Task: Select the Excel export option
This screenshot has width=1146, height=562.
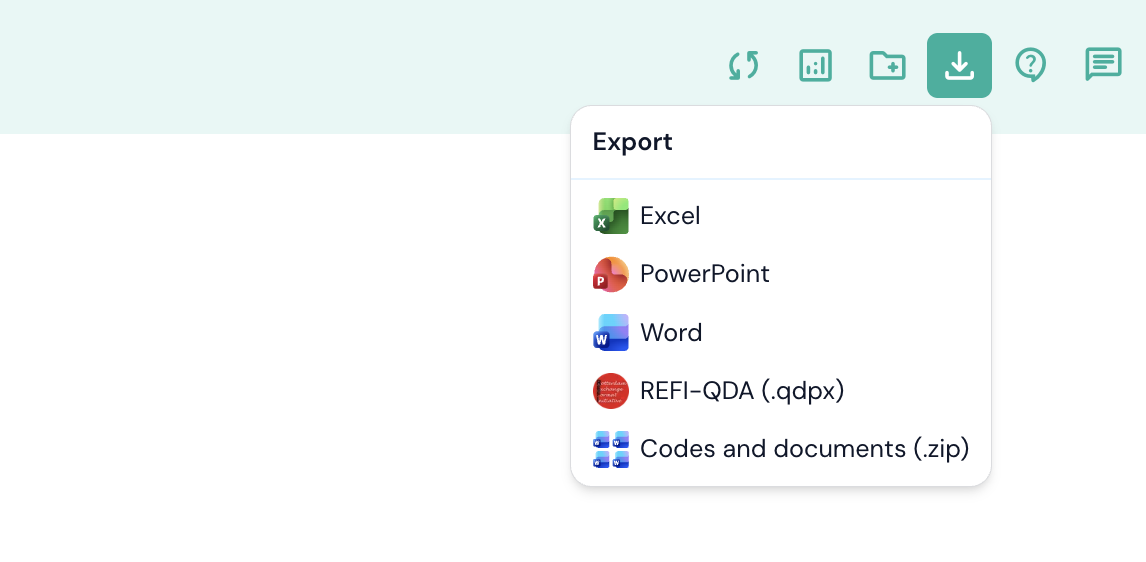Action: 670,216
